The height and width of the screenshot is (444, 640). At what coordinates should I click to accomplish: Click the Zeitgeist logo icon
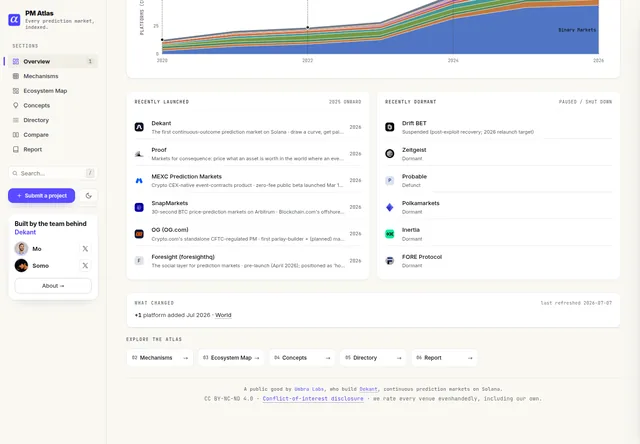pos(390,154)
